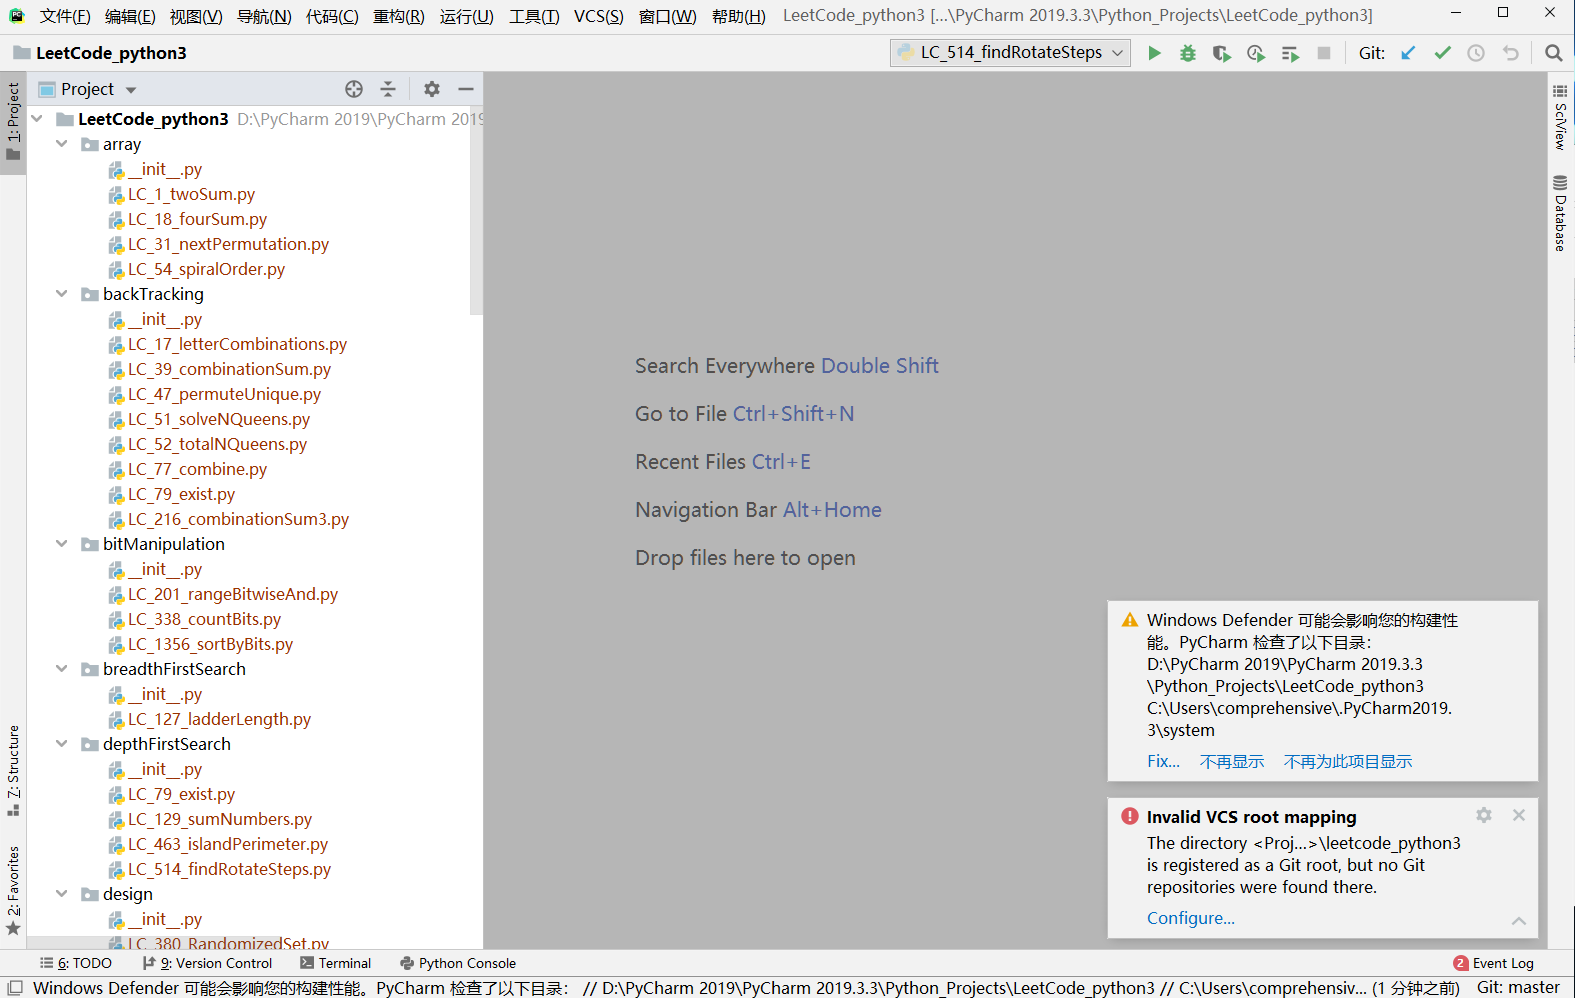
Task: Click the stop process icon
Action: click(1324, 53)
